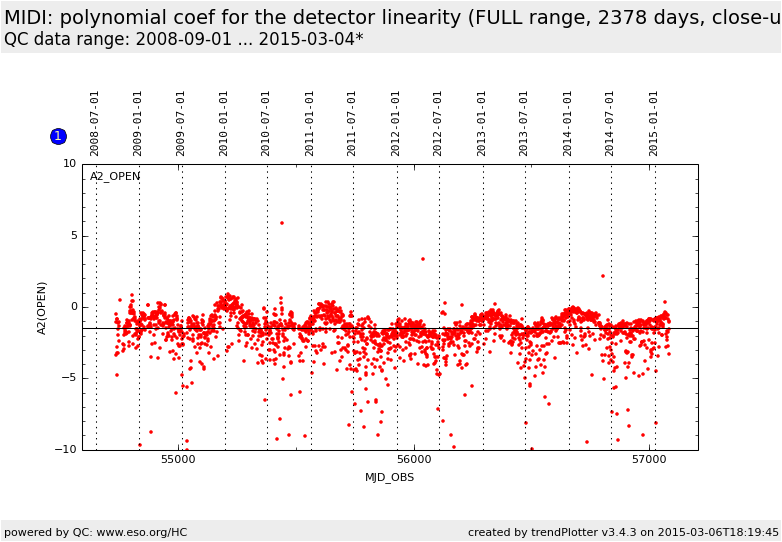Click the y-axis tick label −10

pyautogui.click(x=66, y=450)
